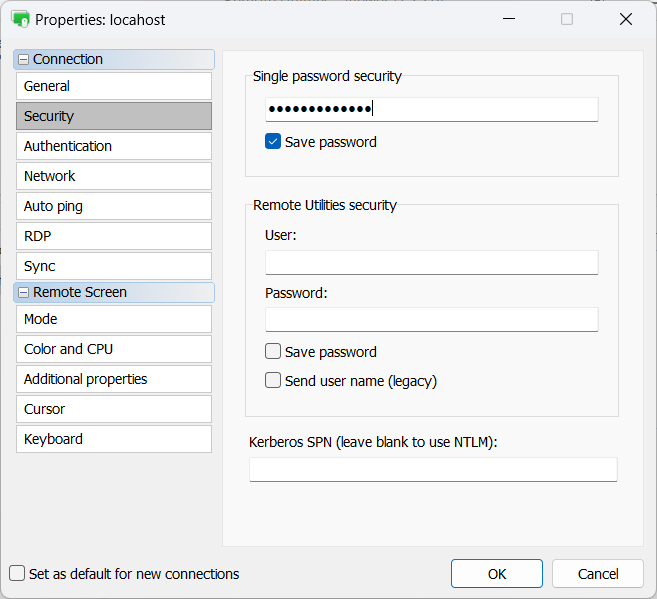Viewport: 657px width, 599px height.
Task: Show Additional properties page
Action: click(x=113, y=379)
